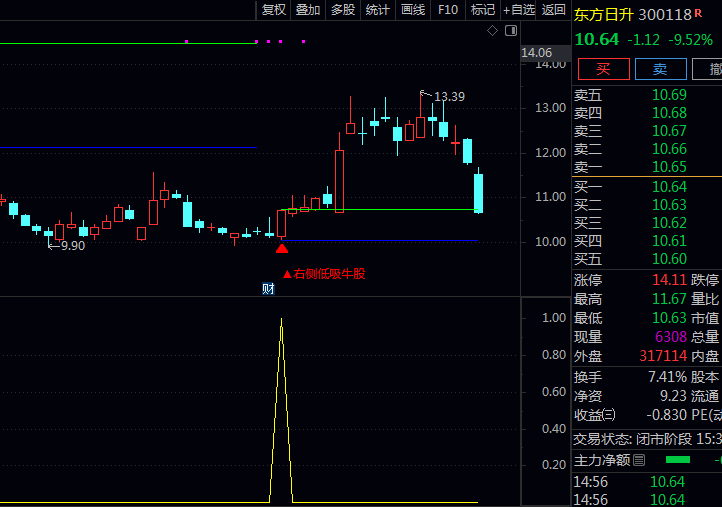722x507 pixels.
Task: Activate the 画线 drawing tool
Action: click(413, 10)
